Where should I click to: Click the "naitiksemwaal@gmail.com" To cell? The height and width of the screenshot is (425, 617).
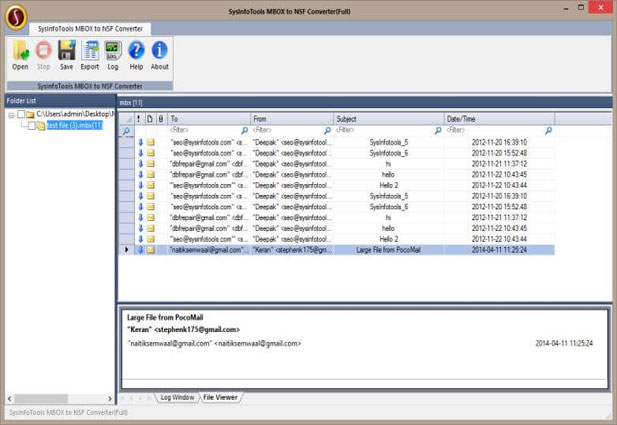[209, 249]
